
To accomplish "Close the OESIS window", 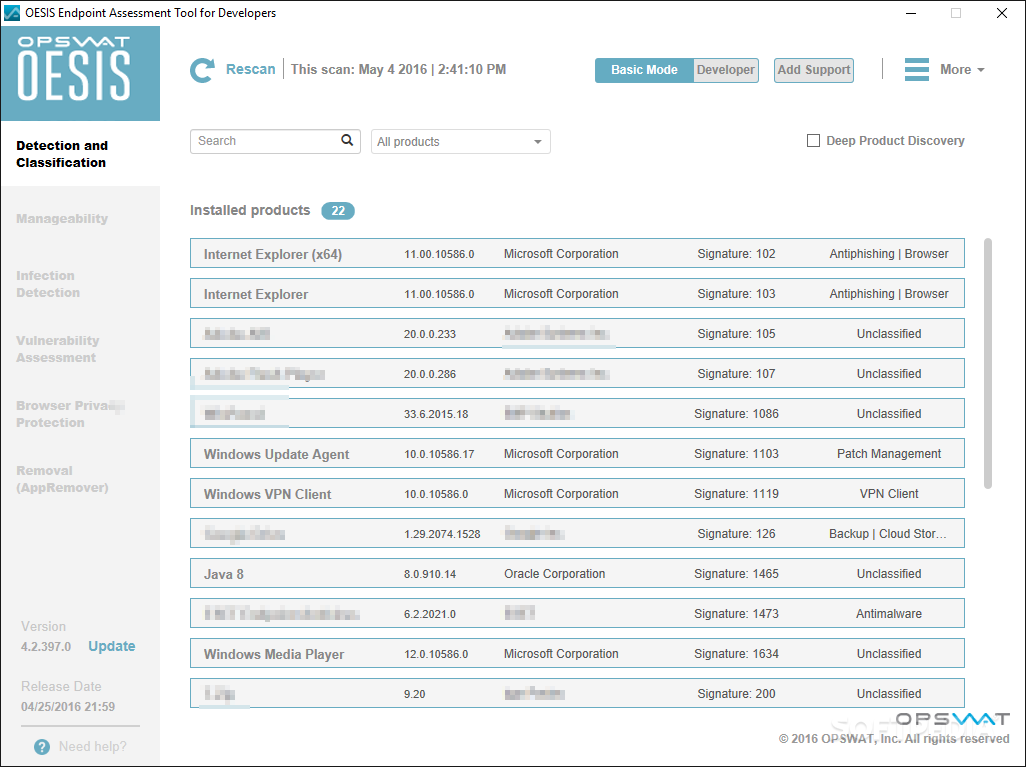I will coord(1002,13).
